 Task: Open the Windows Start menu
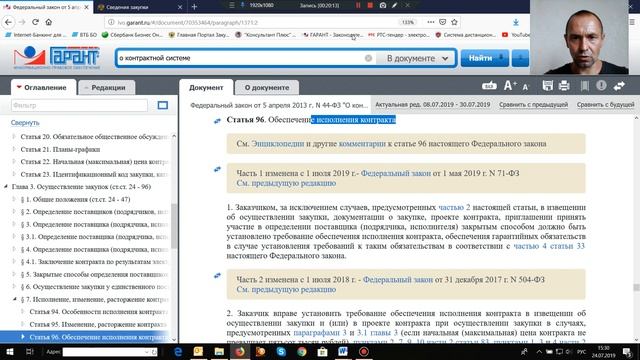(9, 351)
